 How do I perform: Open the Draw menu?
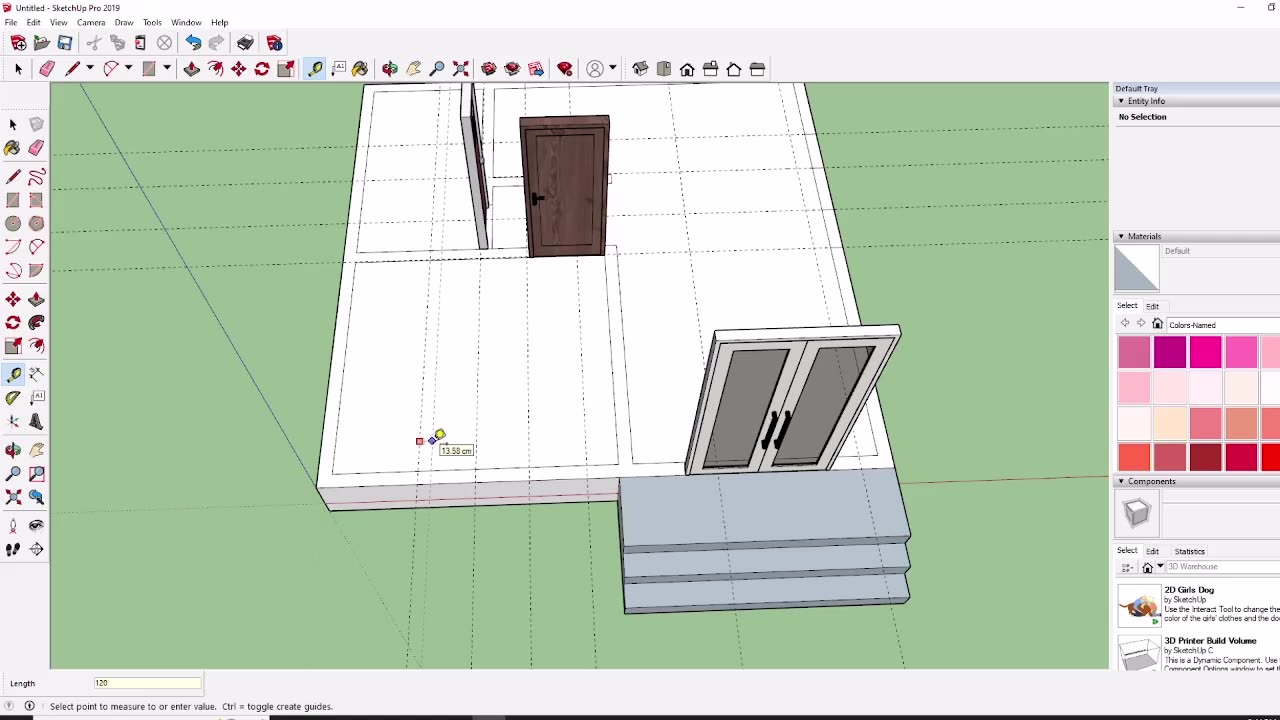click(x=124, y=22)
